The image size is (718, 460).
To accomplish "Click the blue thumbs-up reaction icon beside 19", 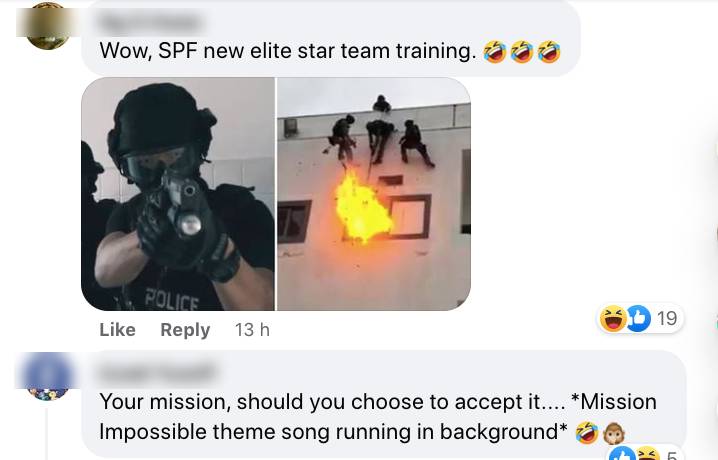I will click(x=638, y=318).
